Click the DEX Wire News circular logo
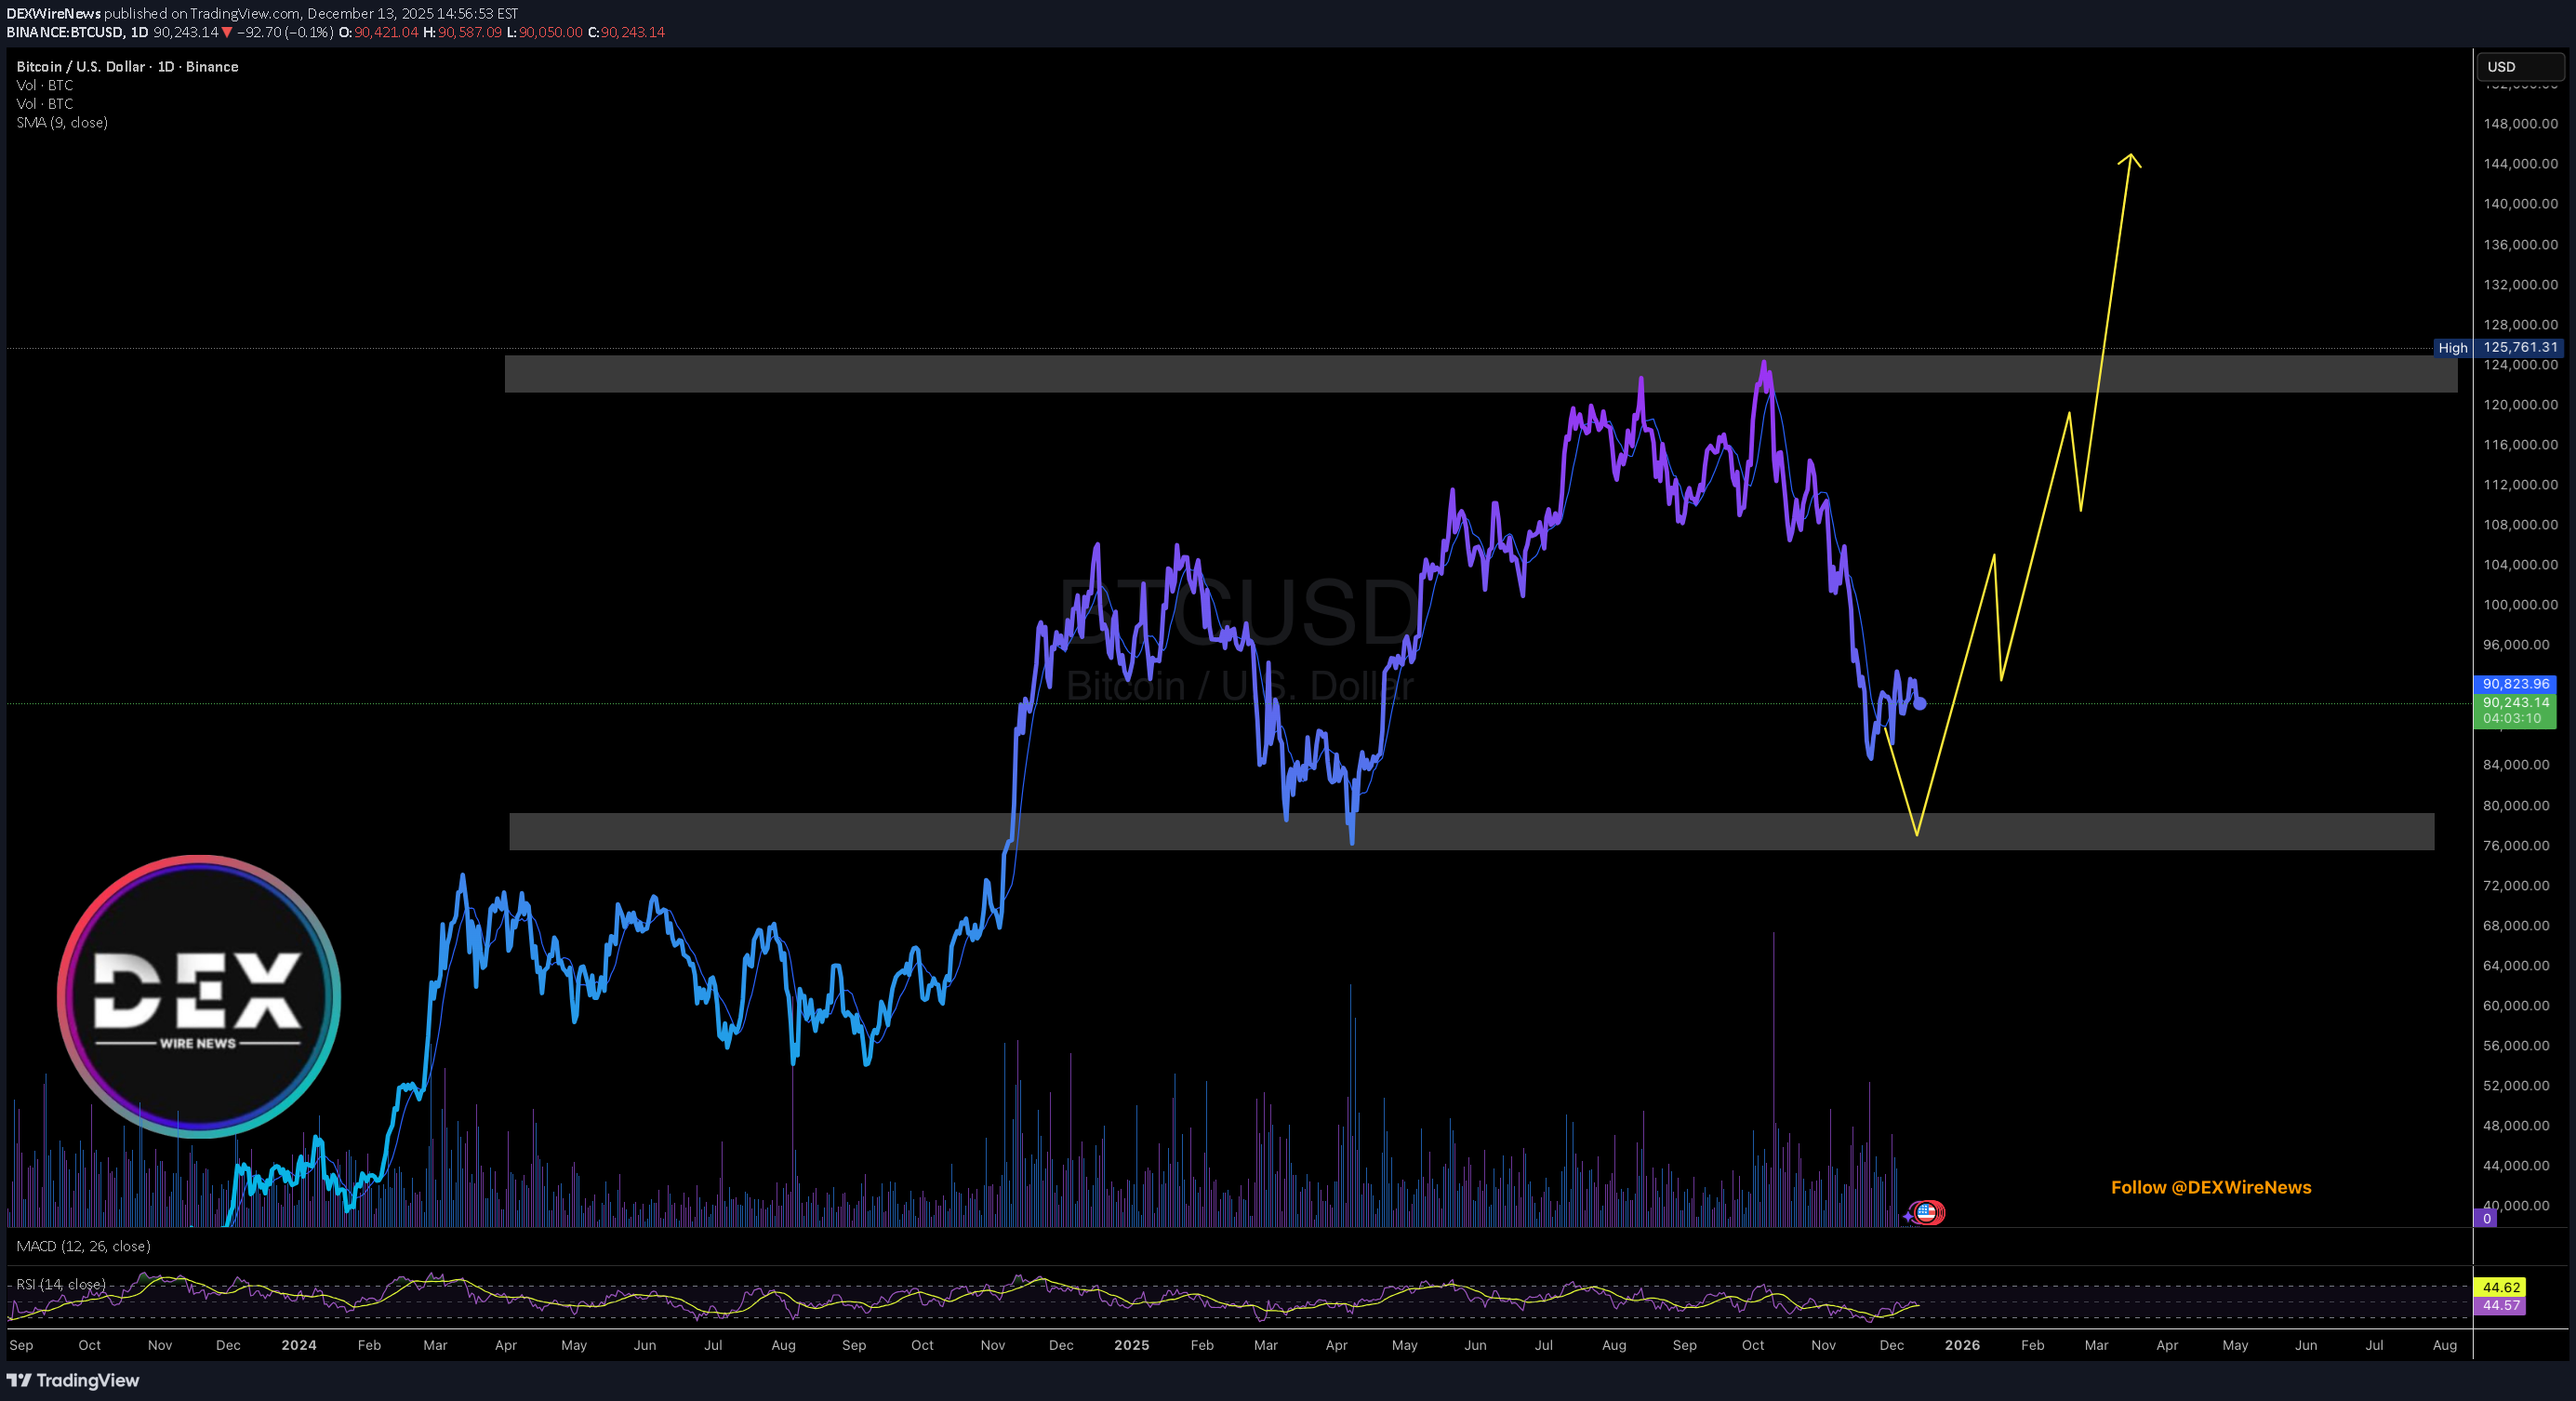 (199, 996)
